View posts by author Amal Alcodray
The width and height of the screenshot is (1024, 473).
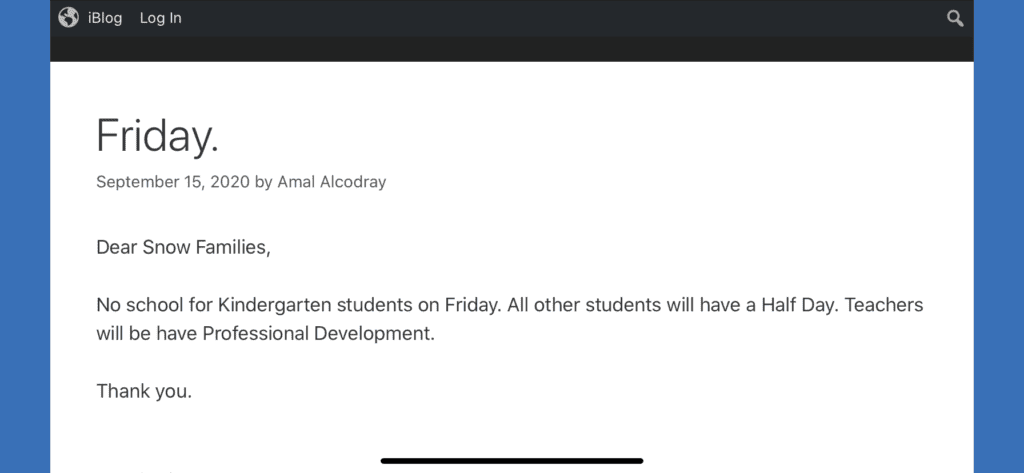click(x=332, y=182)
